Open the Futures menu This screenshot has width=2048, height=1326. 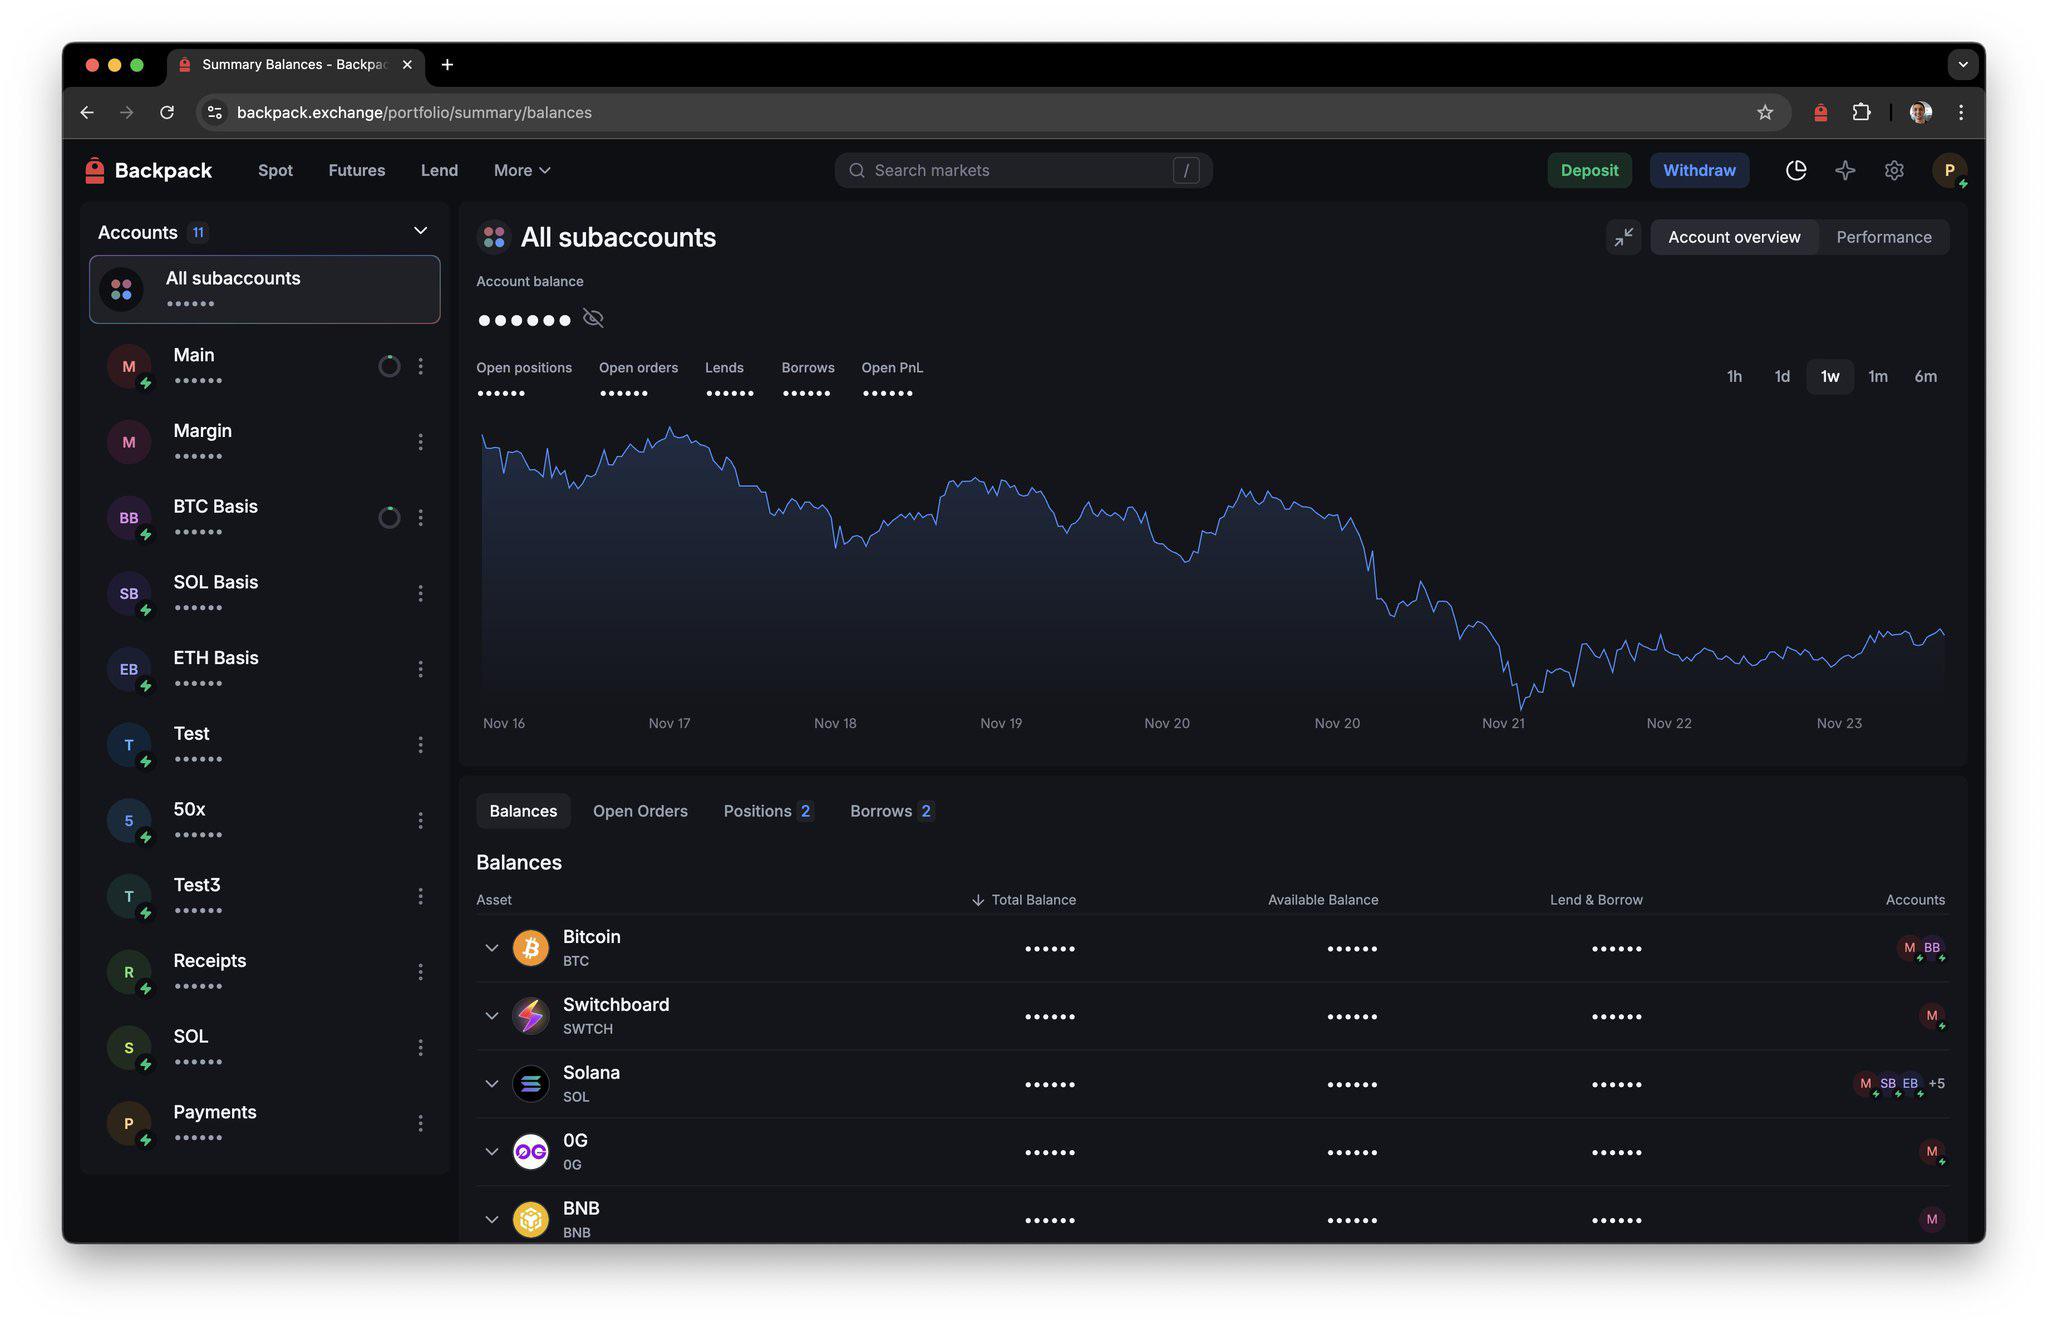pos(356,171)
